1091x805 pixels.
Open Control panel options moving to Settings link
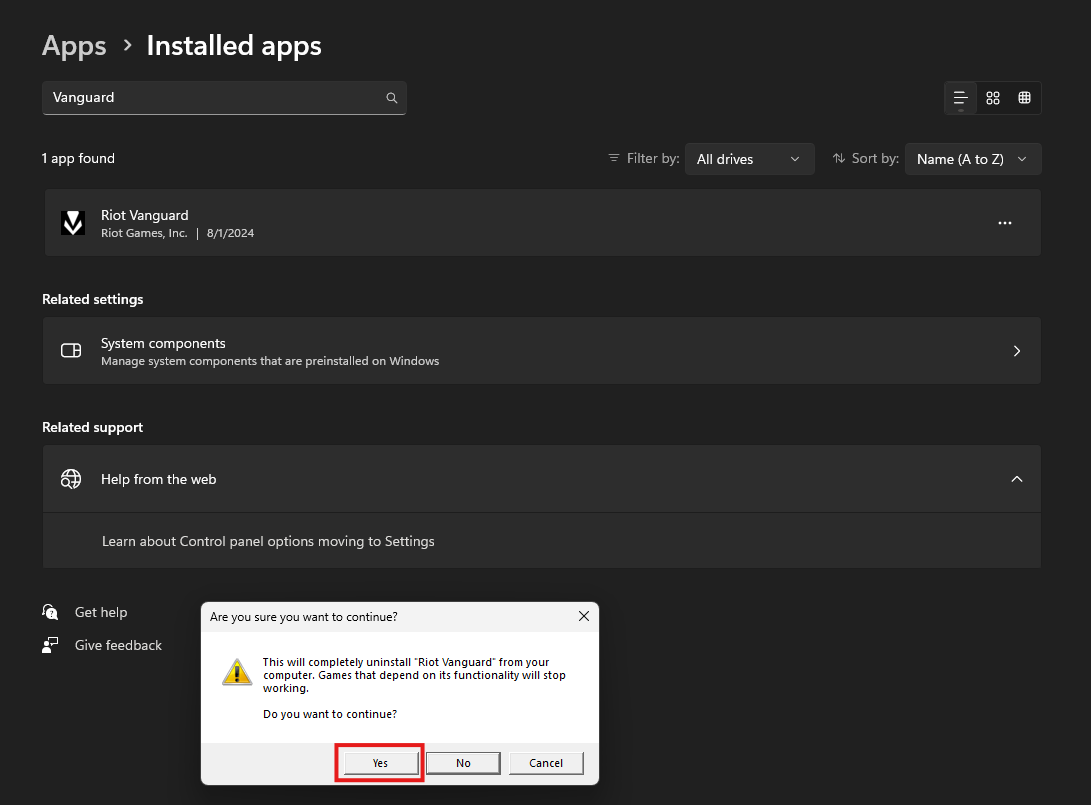(268, 541)
